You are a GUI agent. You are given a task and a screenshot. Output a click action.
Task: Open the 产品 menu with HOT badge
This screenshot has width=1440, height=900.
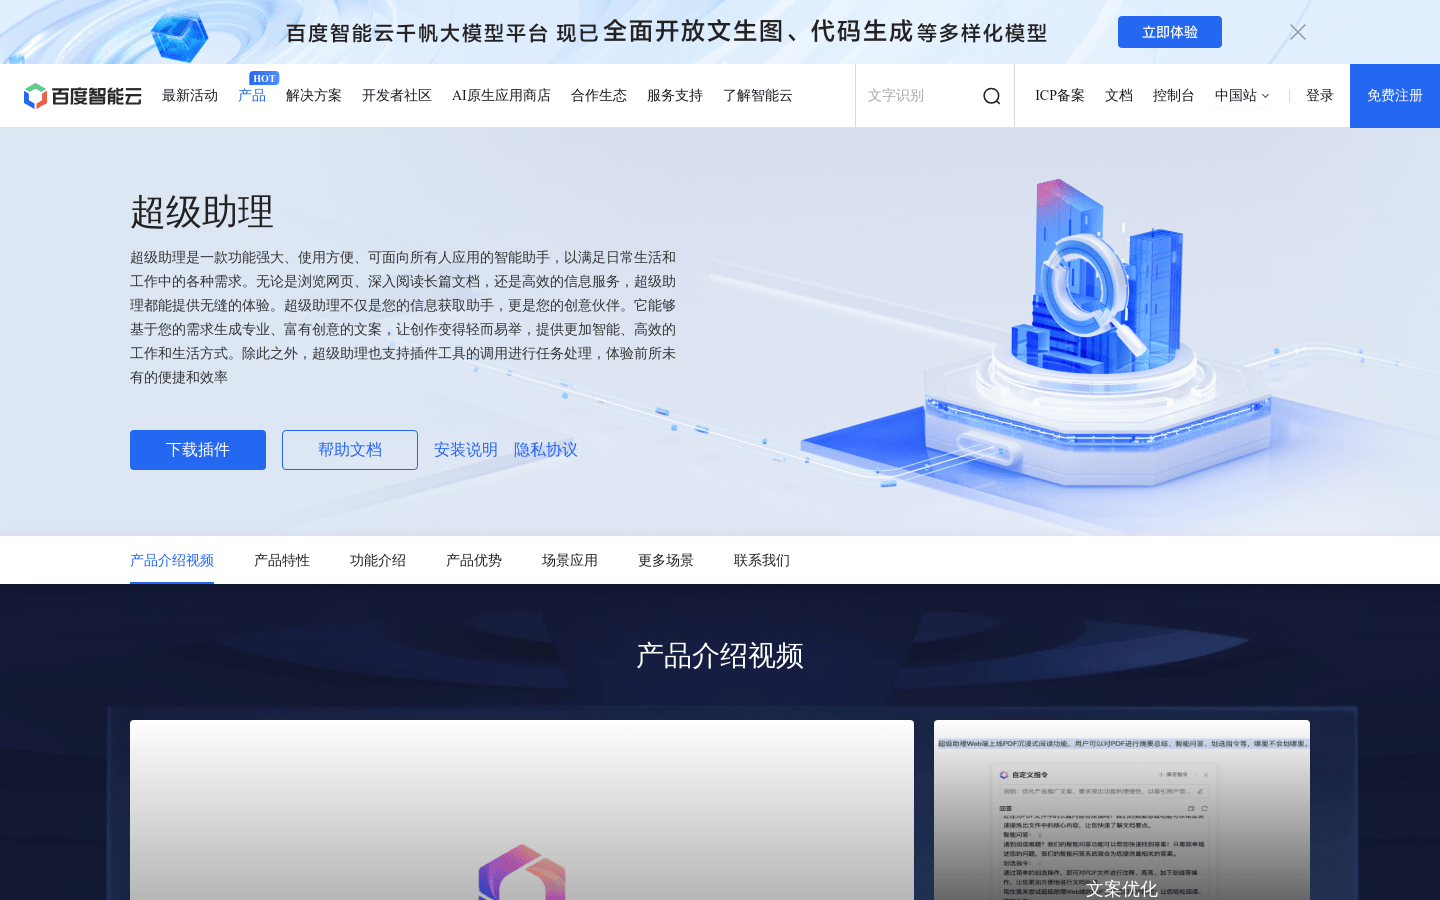pos(252,96)
